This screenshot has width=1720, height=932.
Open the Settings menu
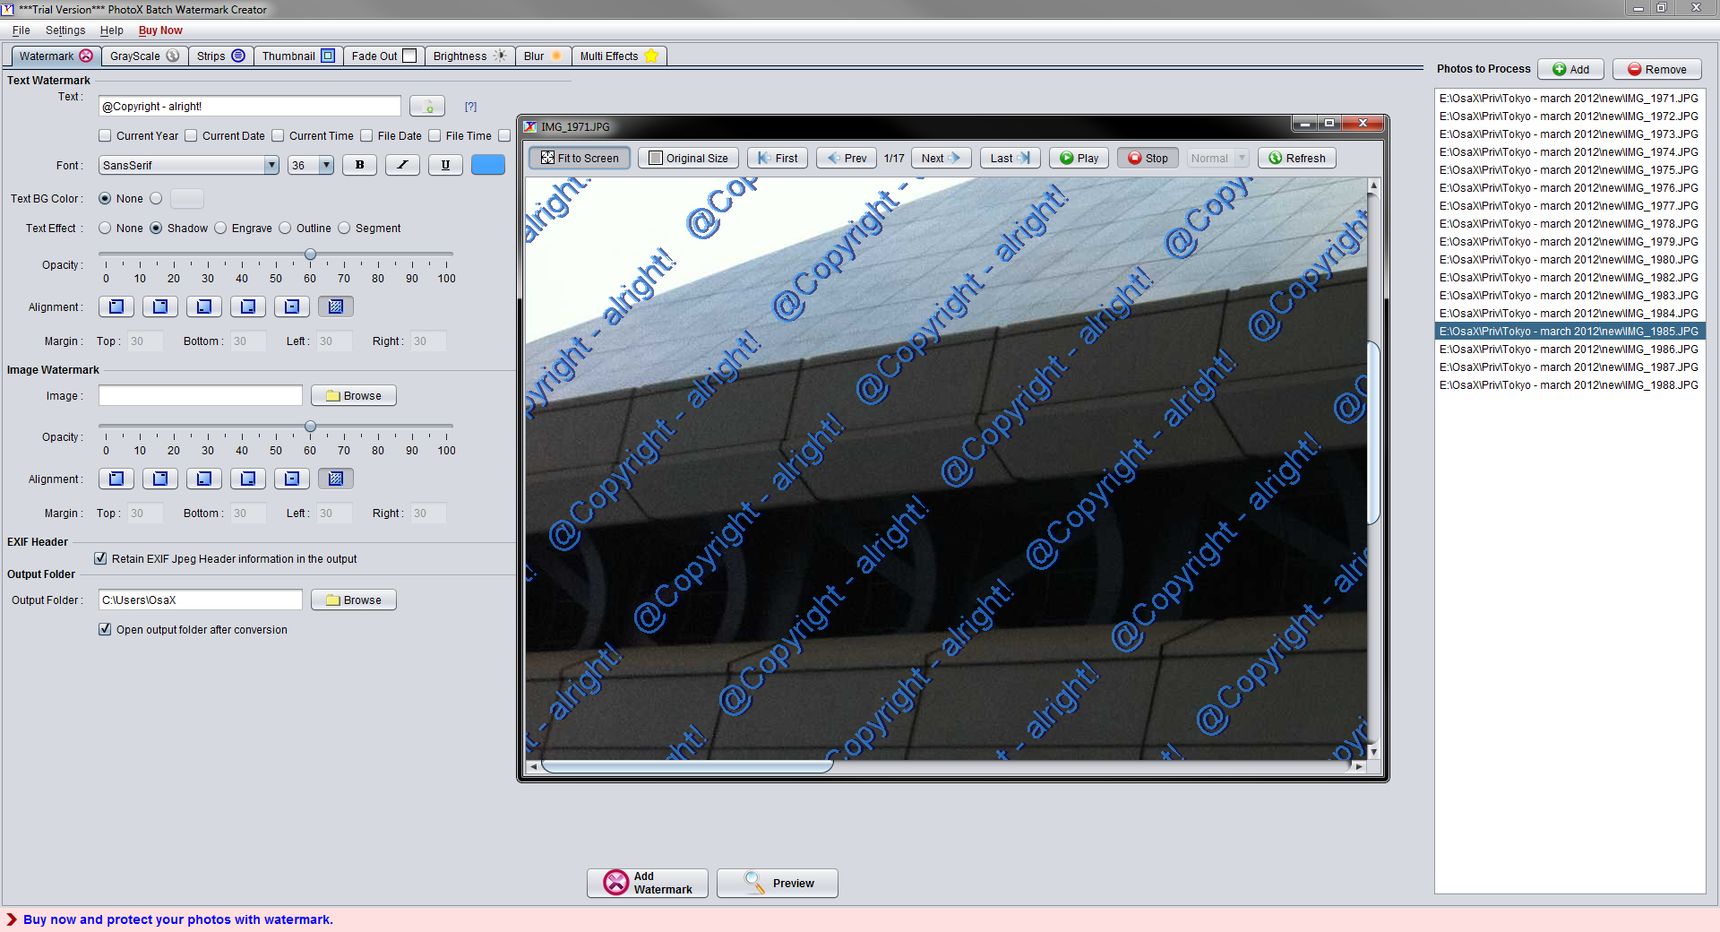click(x=65, y=30)
